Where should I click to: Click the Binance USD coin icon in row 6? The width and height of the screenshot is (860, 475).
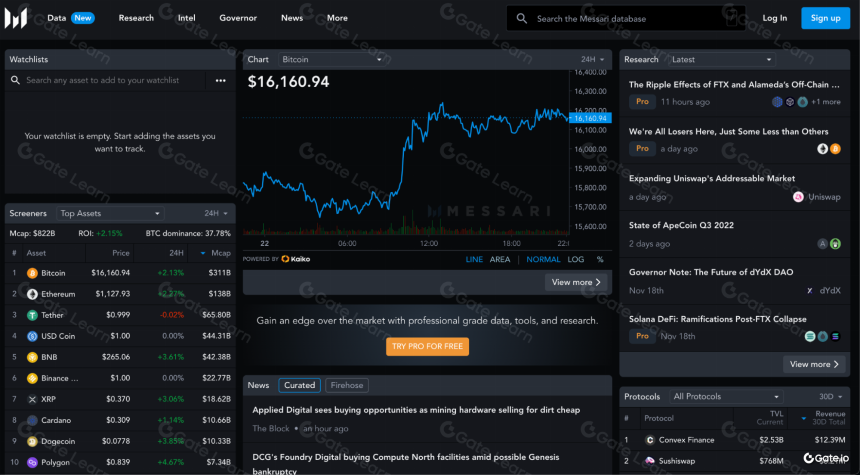pyautogui.click(x=32, y=378)
